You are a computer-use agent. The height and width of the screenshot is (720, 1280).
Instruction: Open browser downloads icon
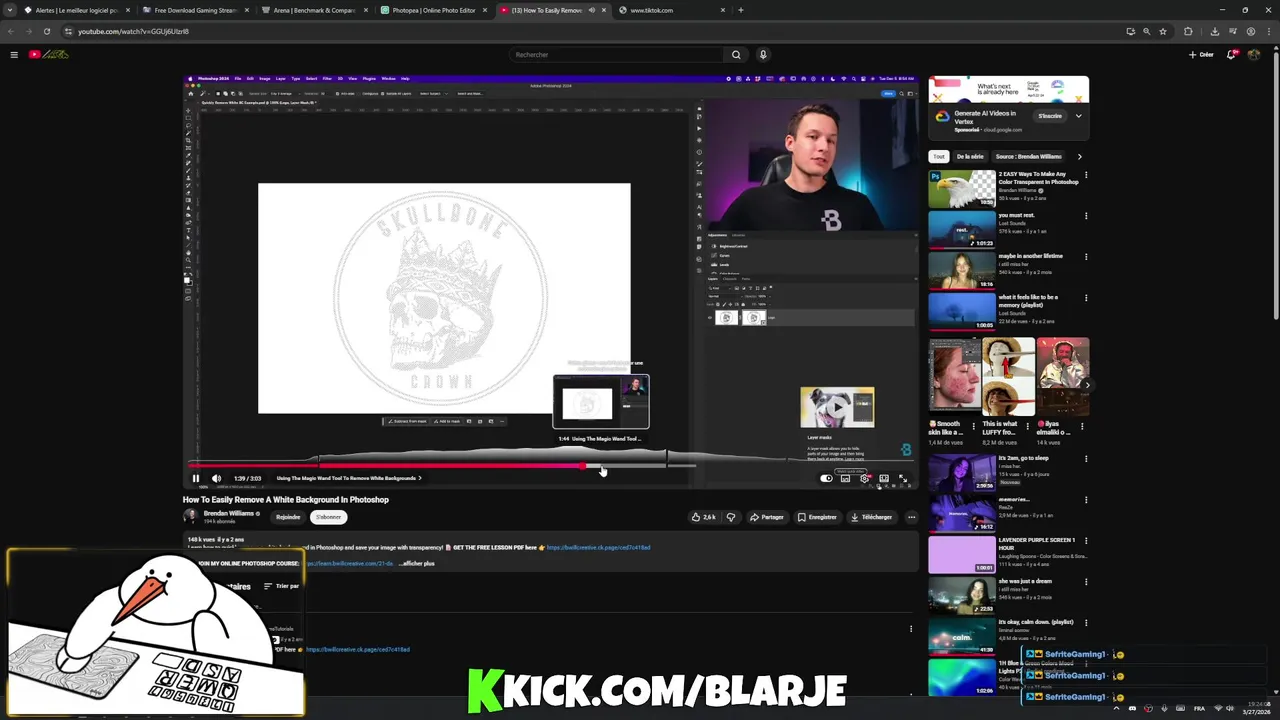[1214, 31]
